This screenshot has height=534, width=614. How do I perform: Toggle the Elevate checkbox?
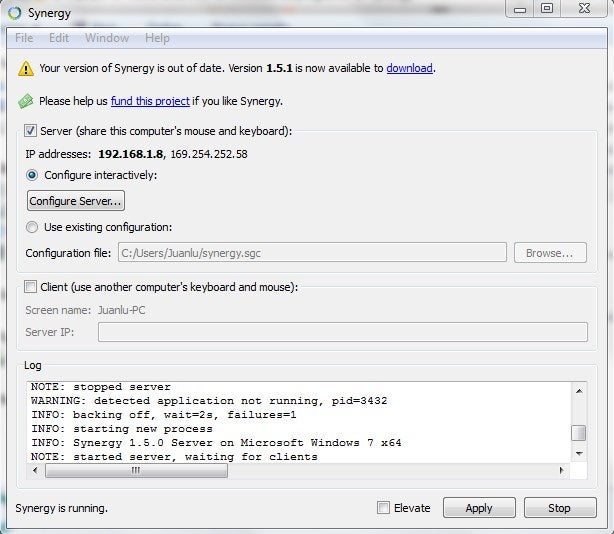point(383,508)
